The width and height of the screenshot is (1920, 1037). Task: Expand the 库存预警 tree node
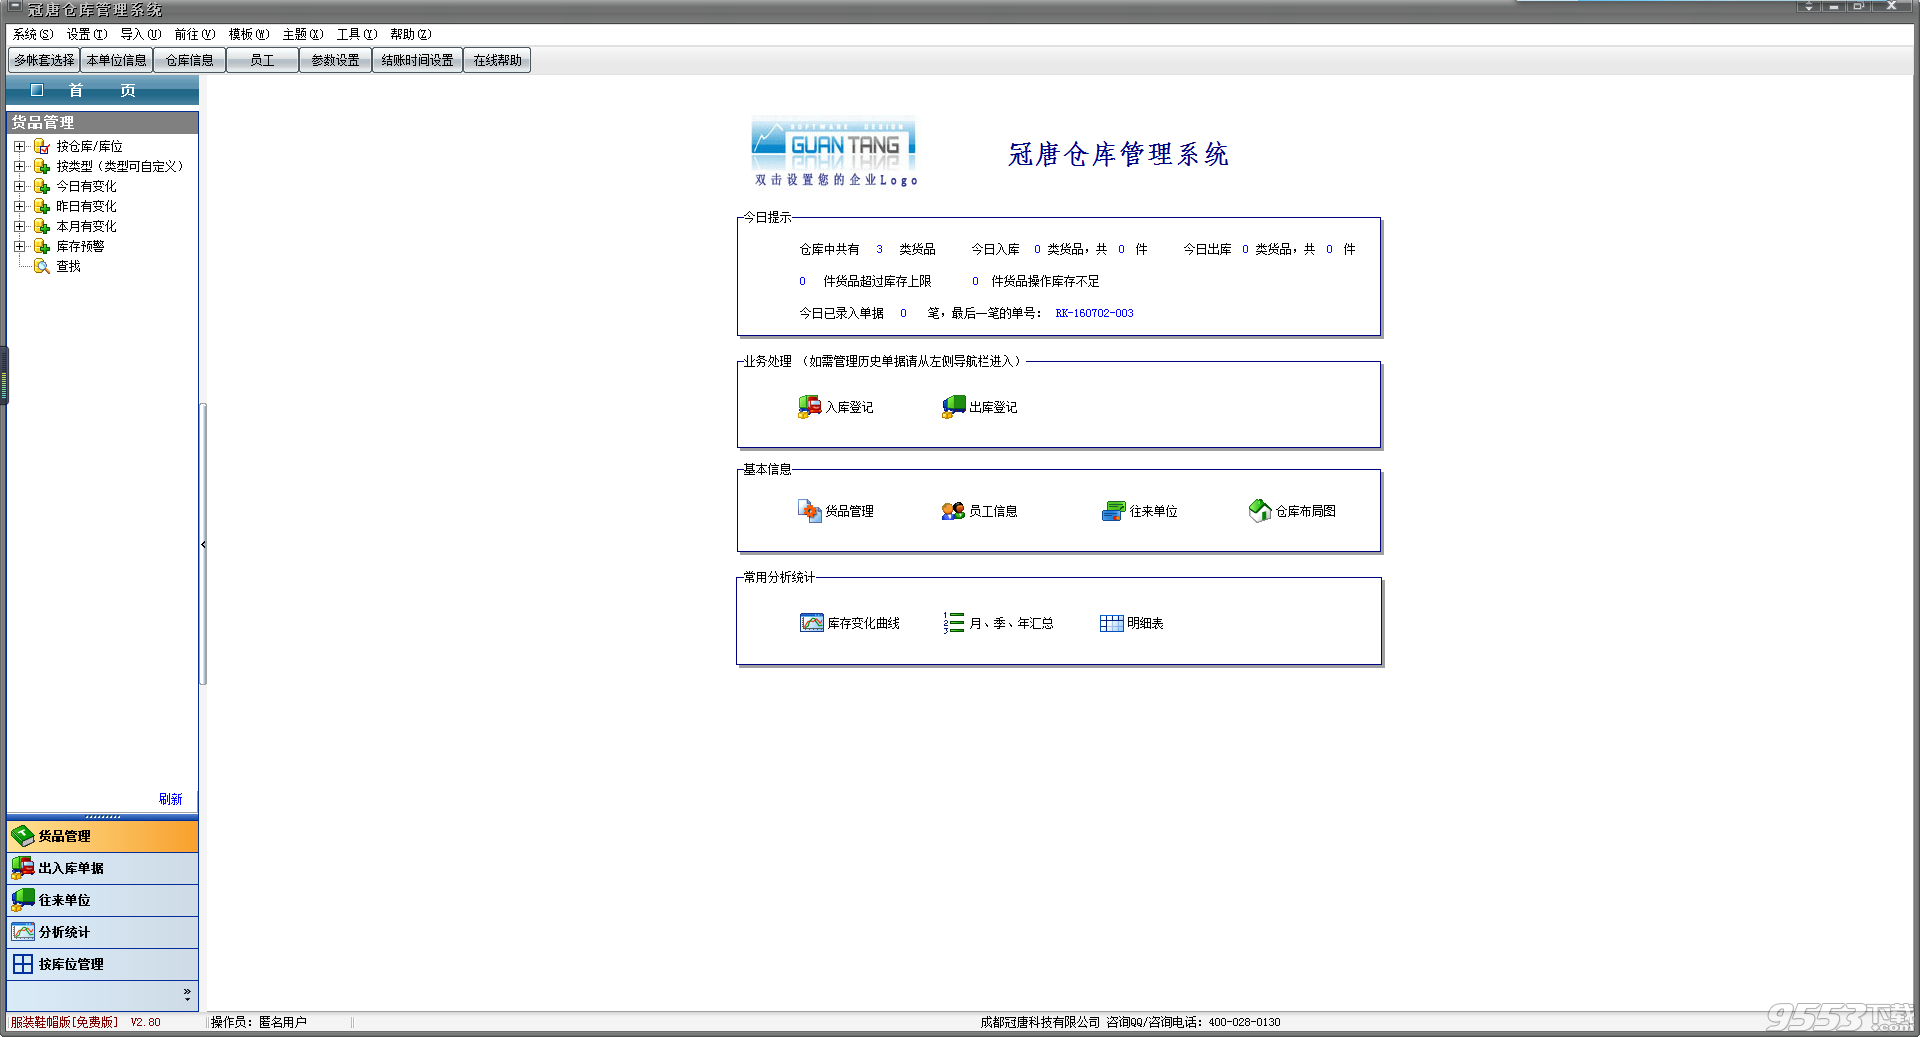click(19, 246)
